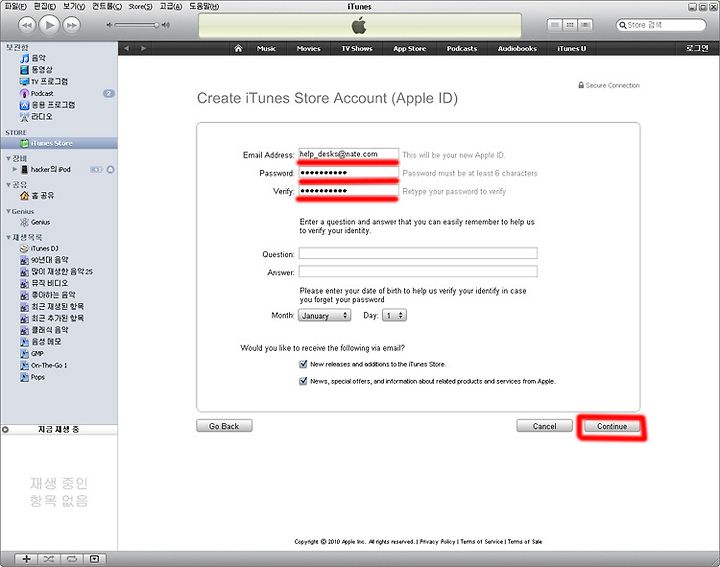Play the current track with the play button
Image resolution: width=720 pixels, height=567 pixels.
coord(50,25)
